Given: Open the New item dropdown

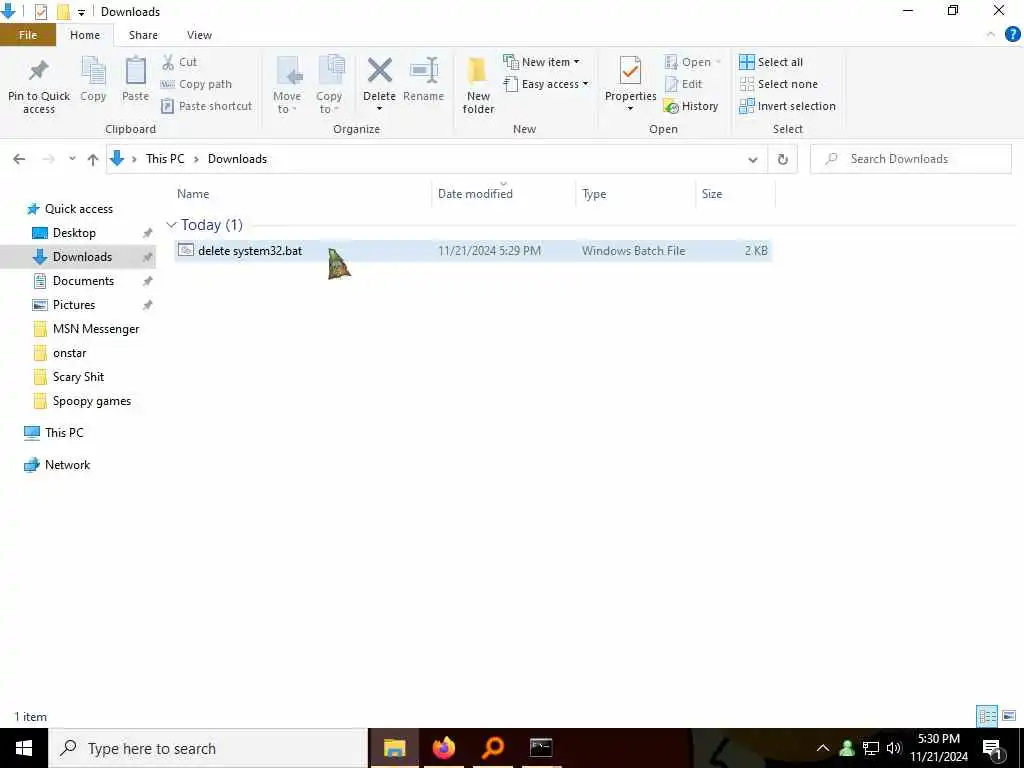Looking at the screenshot, I should coord(541,62).
